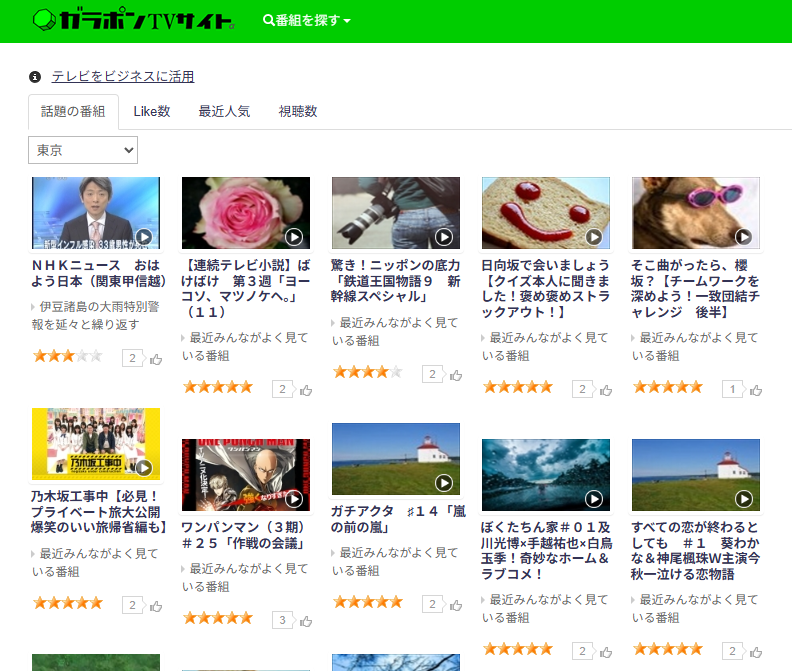
Task: Like 乃木坂工事中 with thumbs-up icon
Action: 156,606
